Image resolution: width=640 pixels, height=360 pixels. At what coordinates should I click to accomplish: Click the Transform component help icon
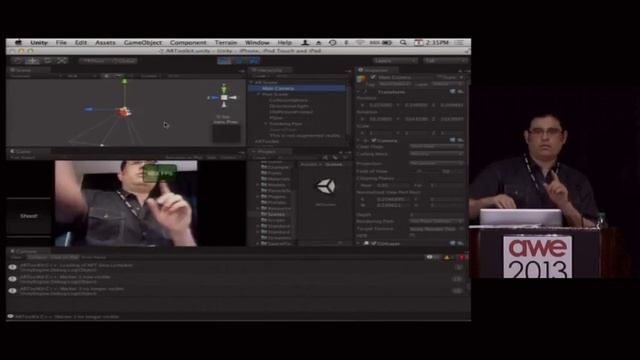click(453, 92)
